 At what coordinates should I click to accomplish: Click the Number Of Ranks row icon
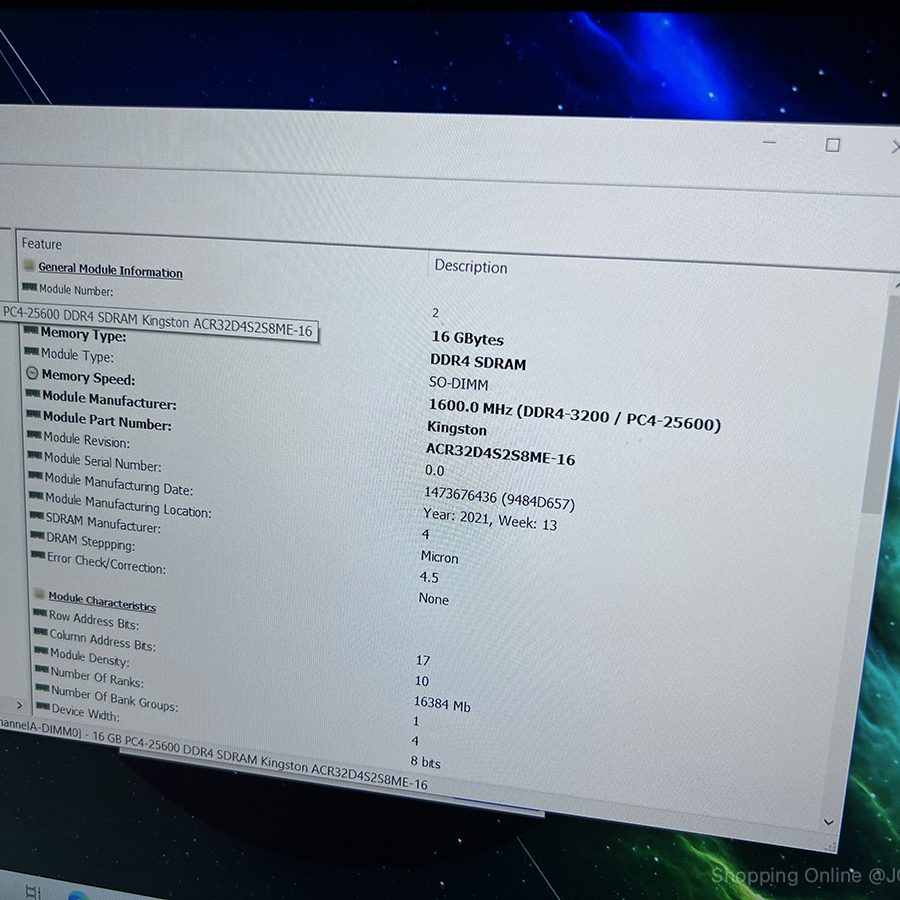point(42,669)
